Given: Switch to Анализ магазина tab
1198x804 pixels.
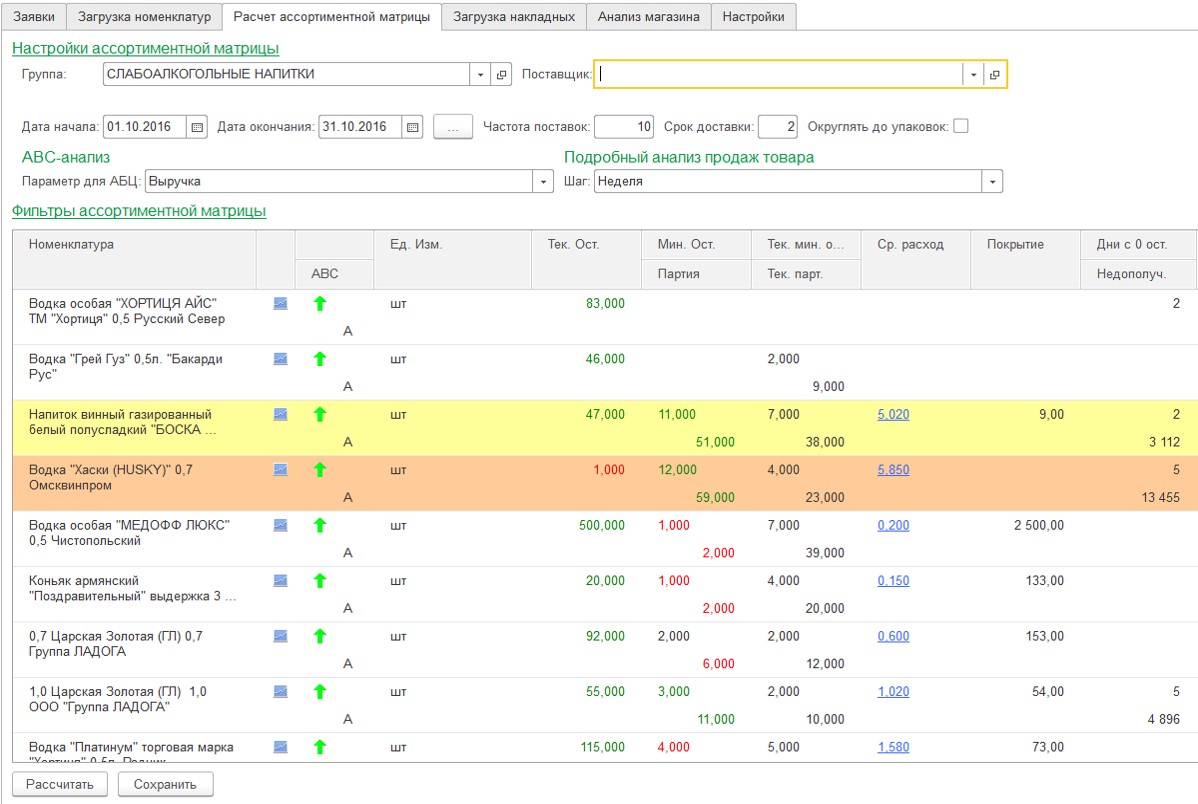Looking at the screenshot, I should [x=648, y=17].
